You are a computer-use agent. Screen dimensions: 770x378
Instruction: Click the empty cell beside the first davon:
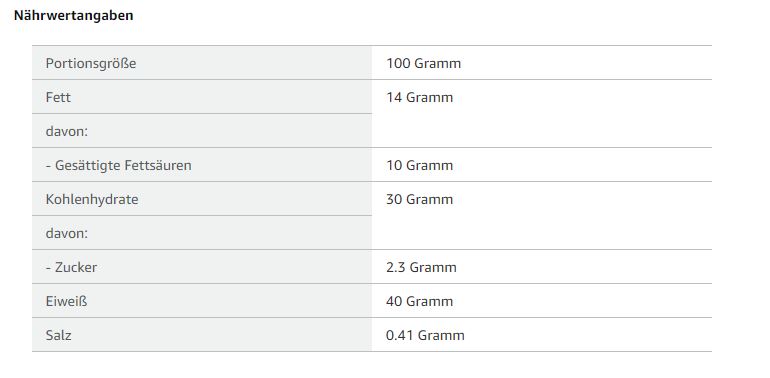coord(542,131)
